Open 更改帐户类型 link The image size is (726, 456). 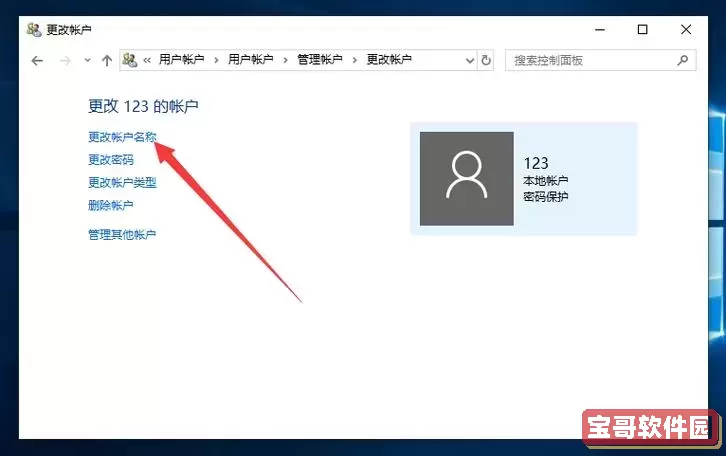pos(122,182)
